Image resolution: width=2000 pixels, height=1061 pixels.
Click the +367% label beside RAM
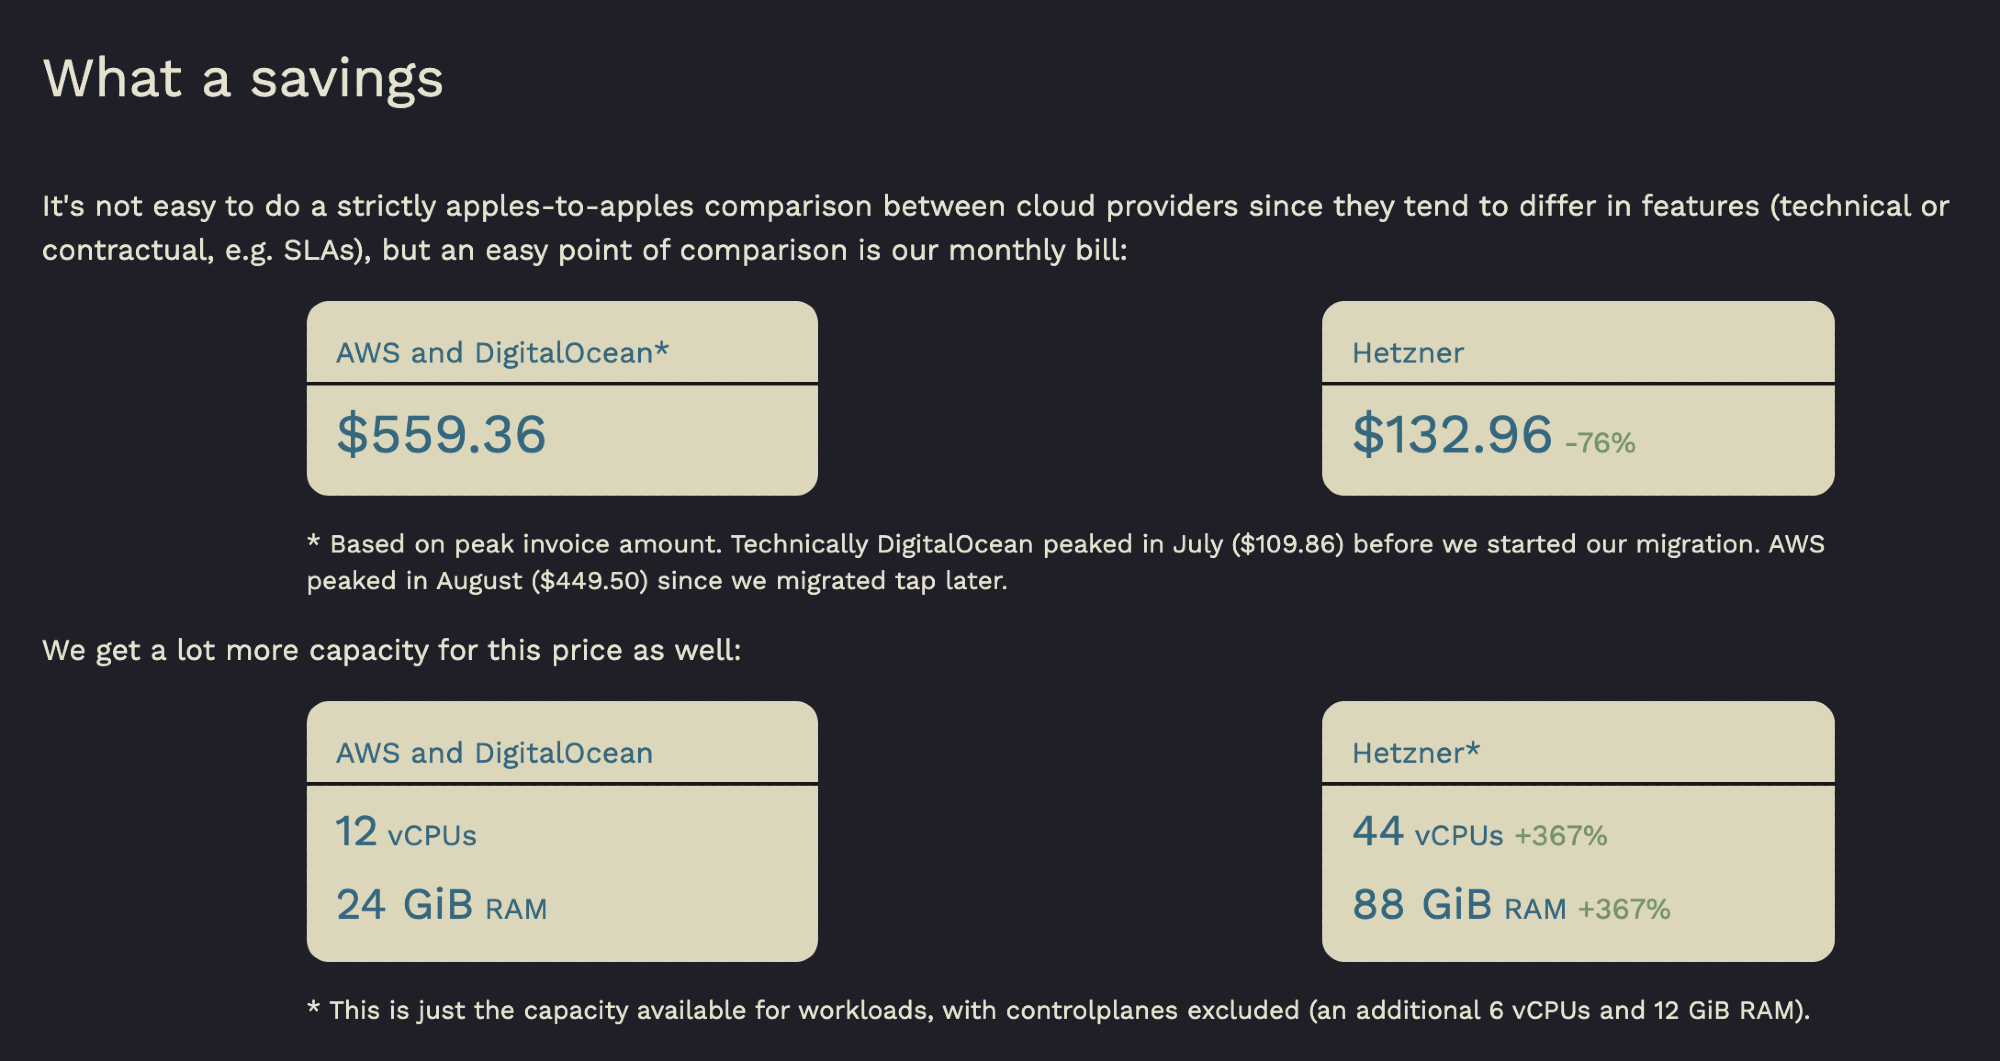[x=1624, y=910]
